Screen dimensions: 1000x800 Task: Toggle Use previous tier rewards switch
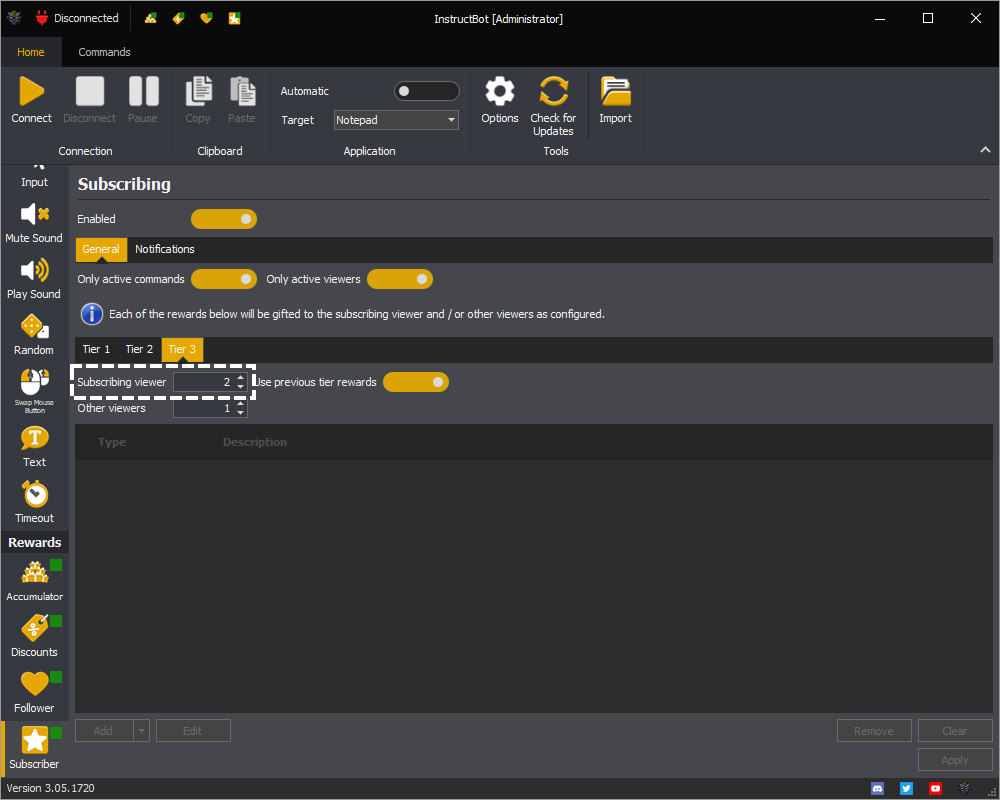[416, 382]
